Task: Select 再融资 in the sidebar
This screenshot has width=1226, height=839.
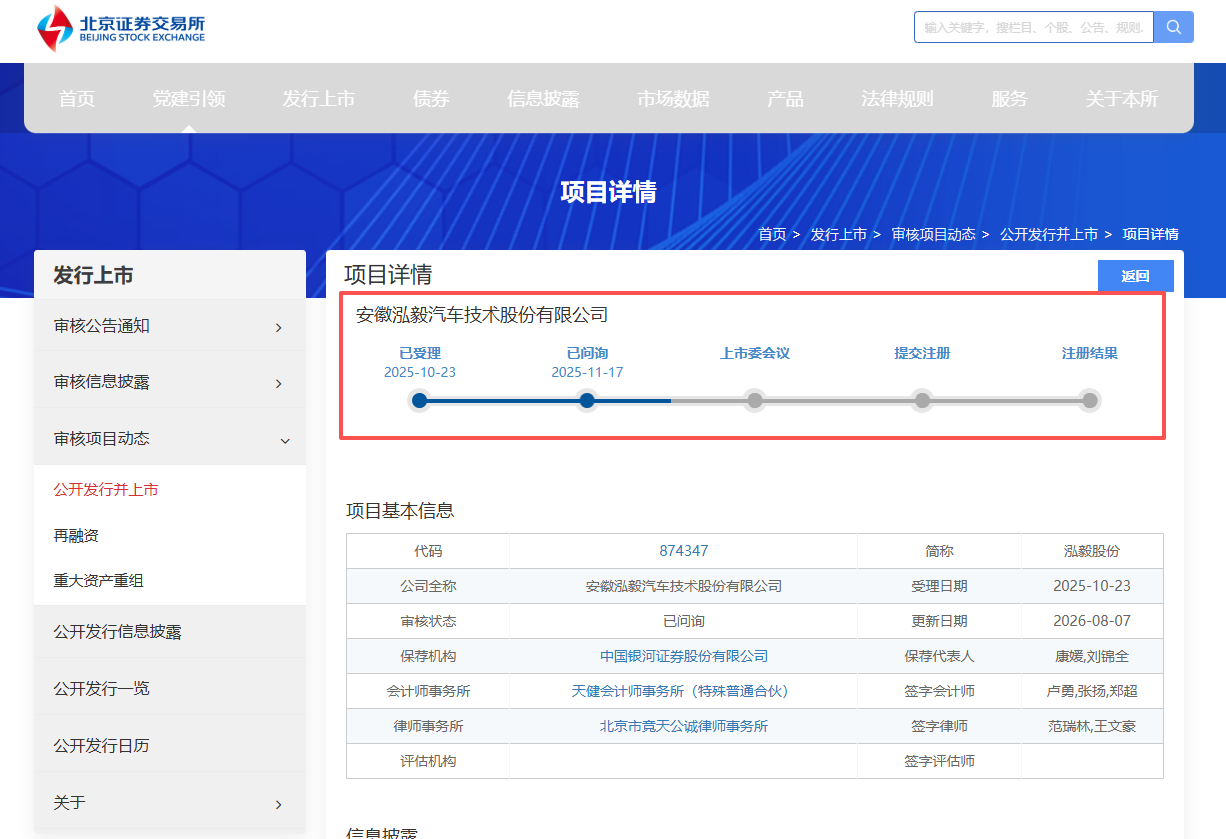Action: tap(76, 535)
